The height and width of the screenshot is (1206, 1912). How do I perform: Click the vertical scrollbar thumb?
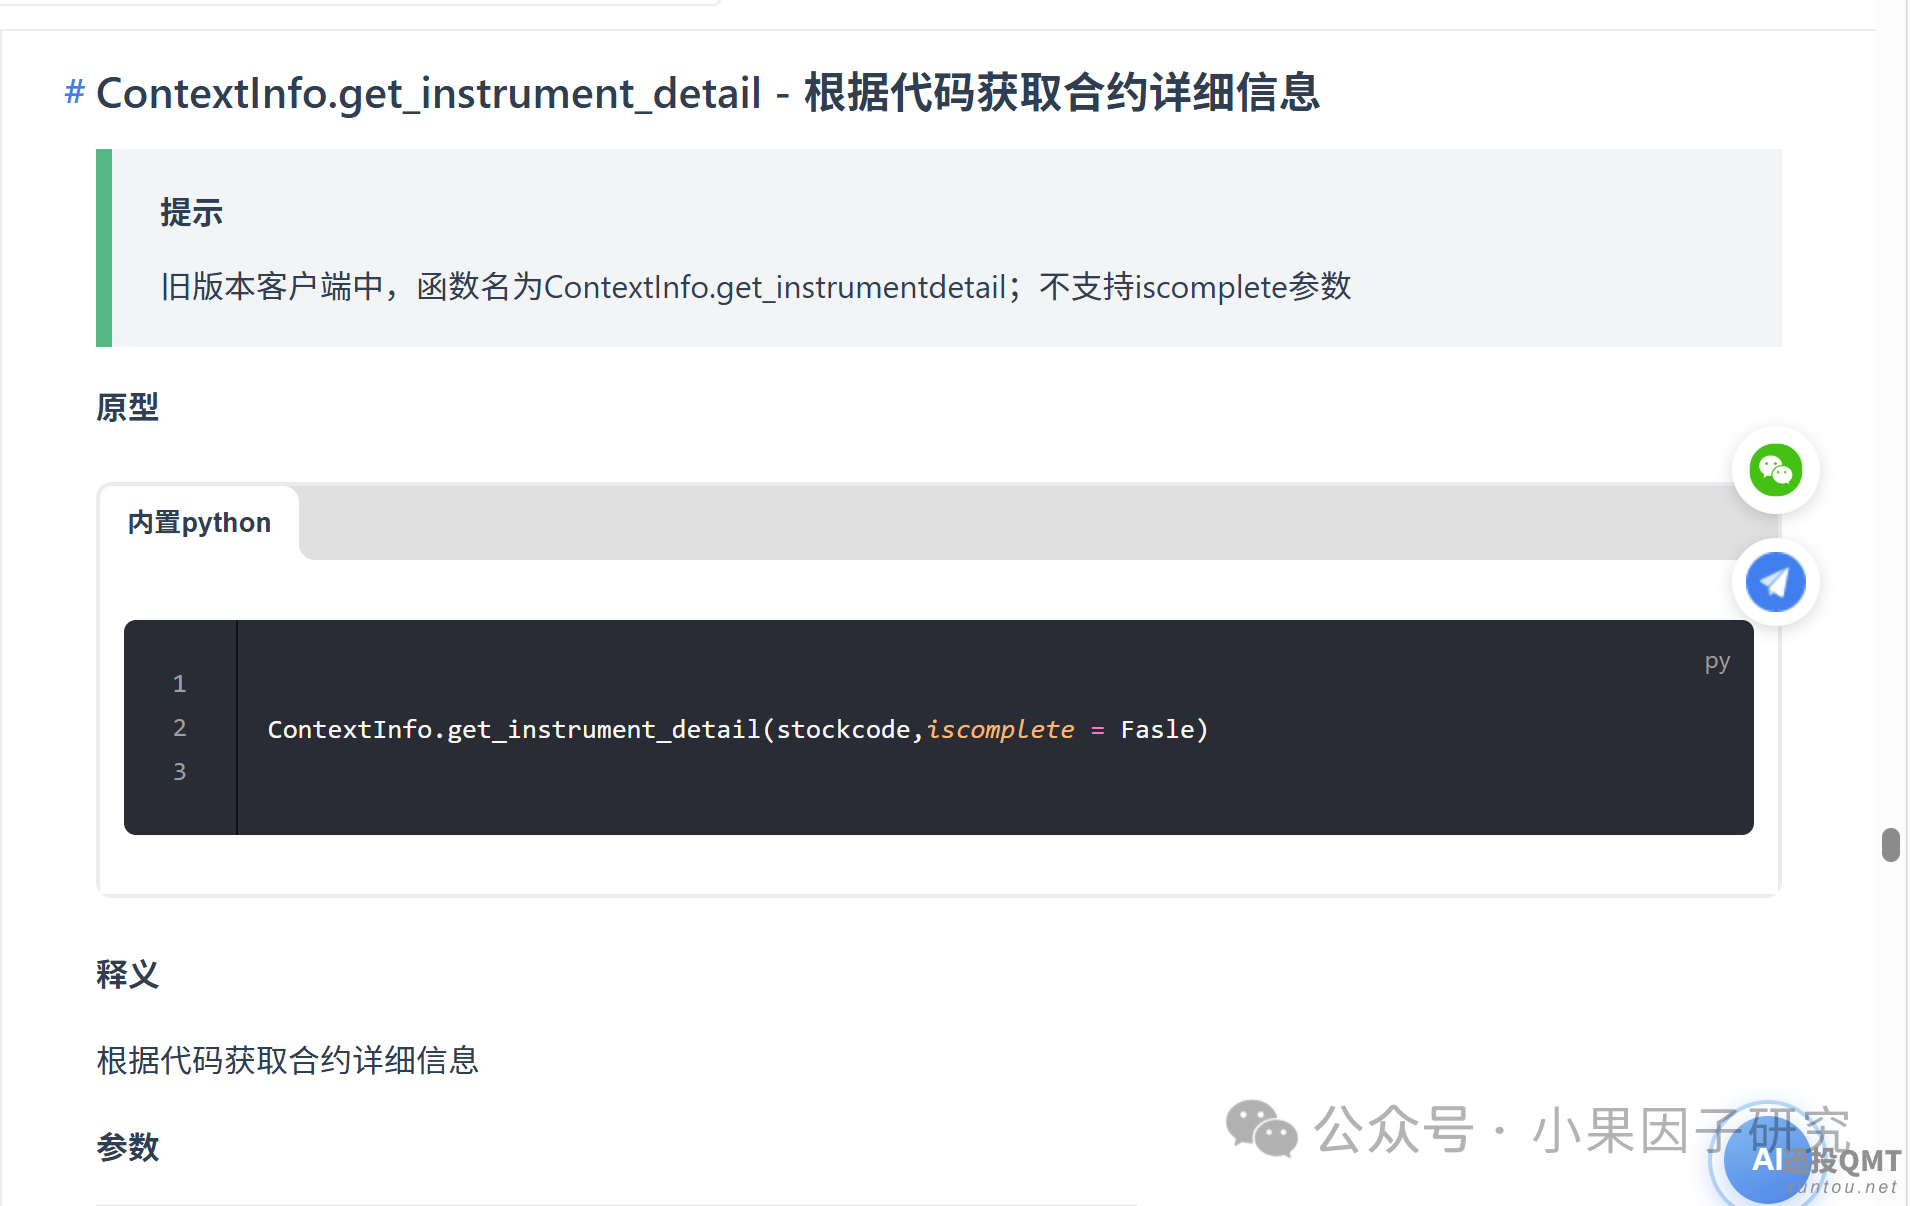[1890, 844]
